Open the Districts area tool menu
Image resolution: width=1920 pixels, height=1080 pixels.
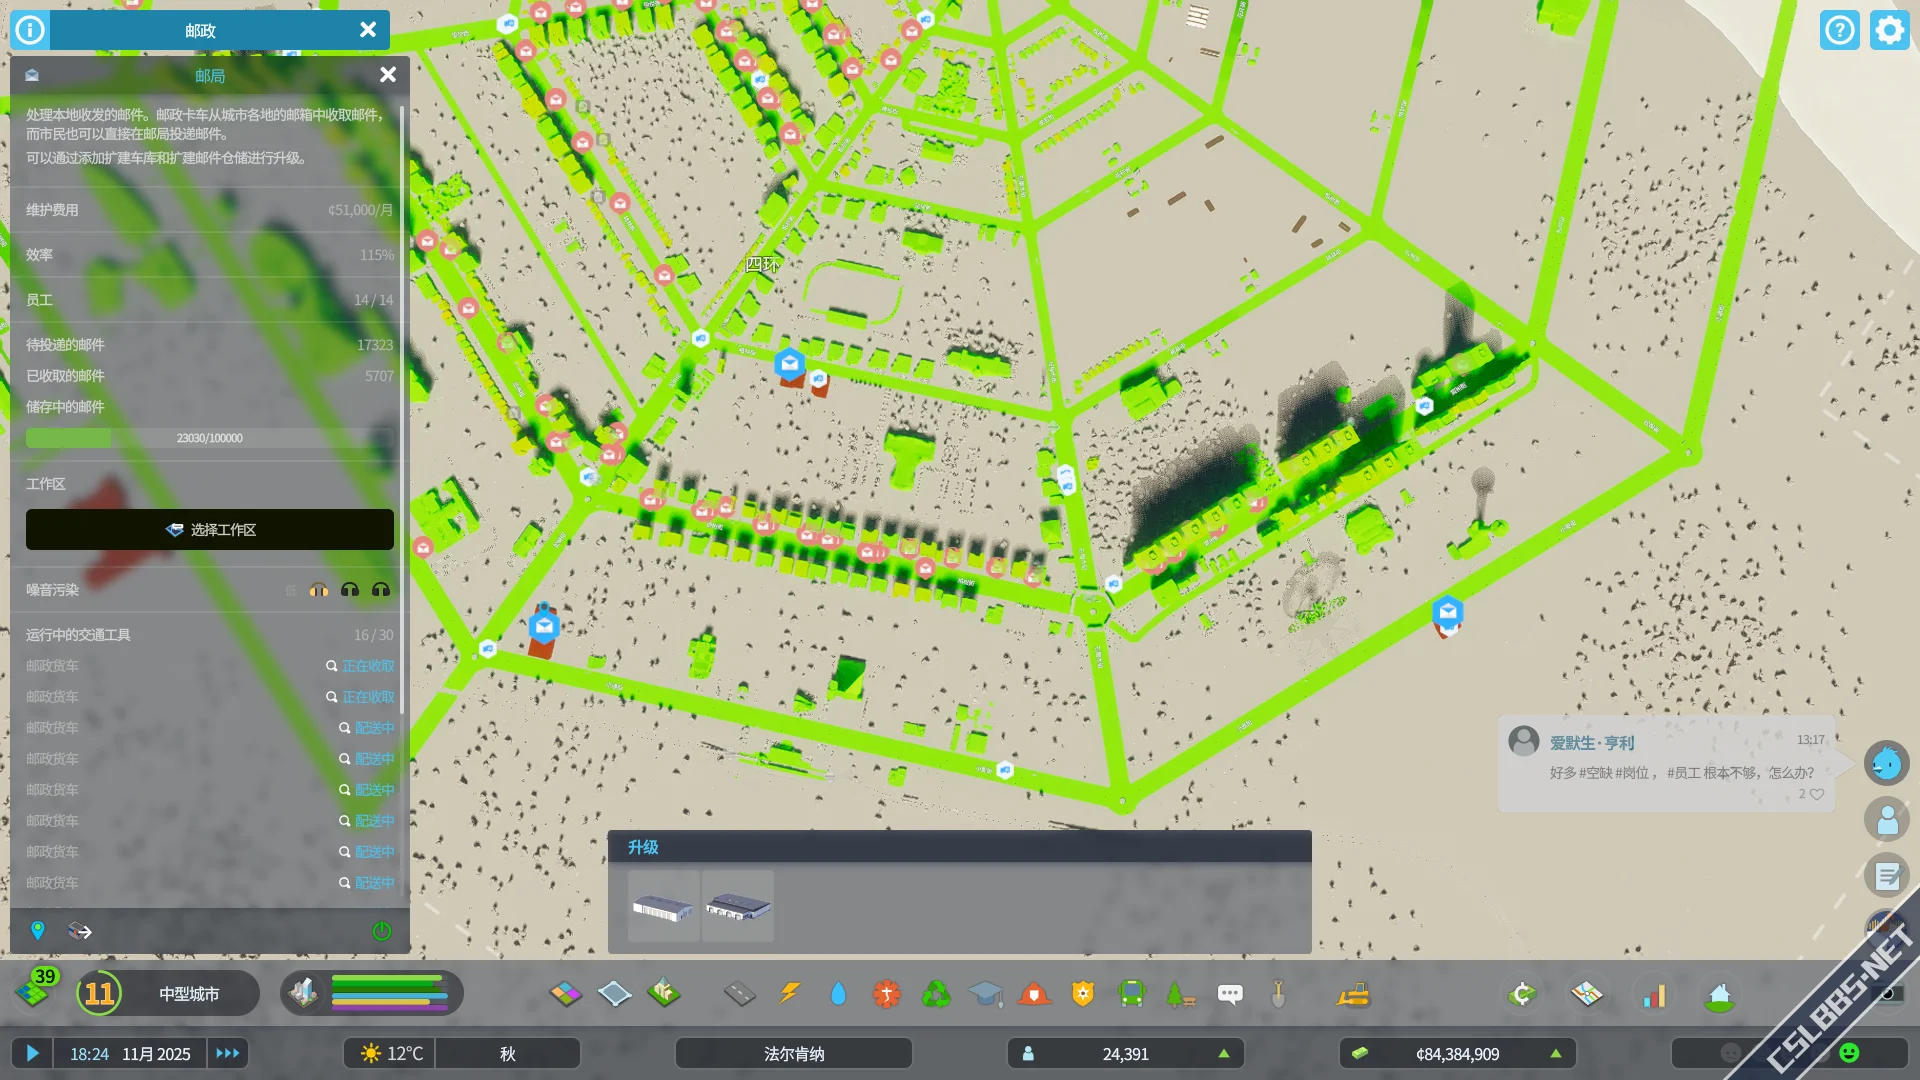(x=614, y=994)
